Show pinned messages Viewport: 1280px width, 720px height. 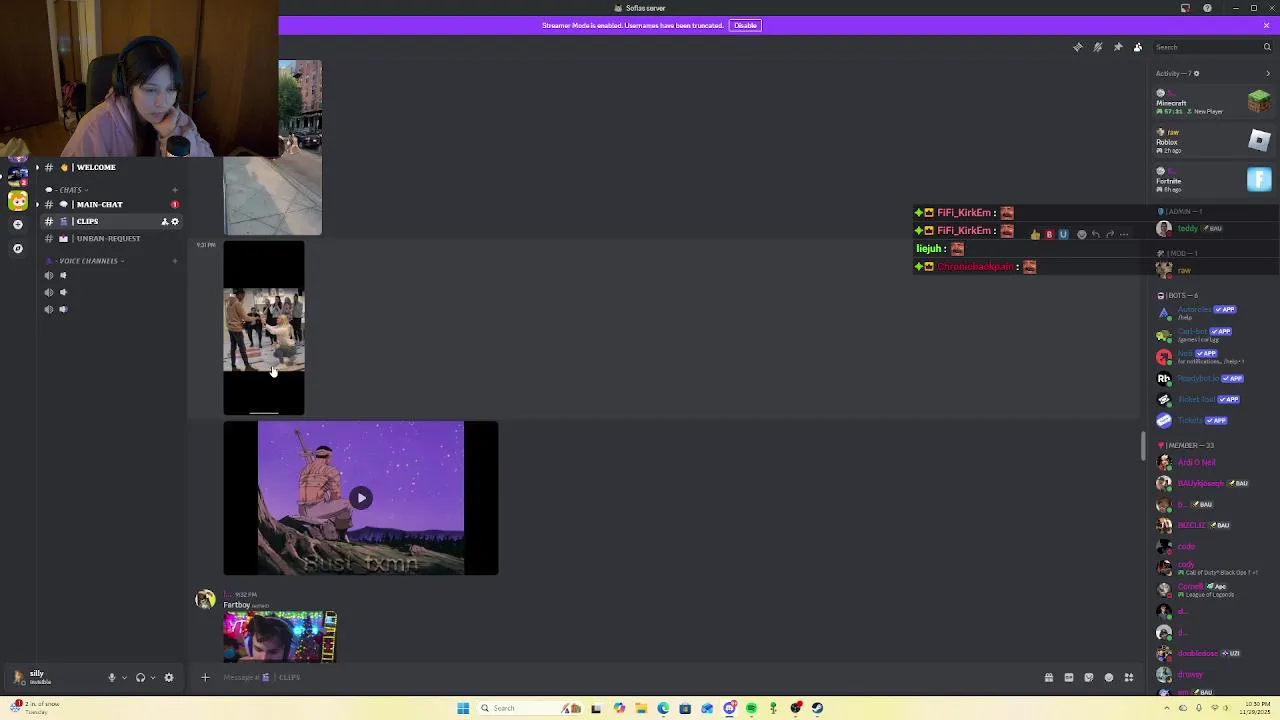[x=1118, y=47]
